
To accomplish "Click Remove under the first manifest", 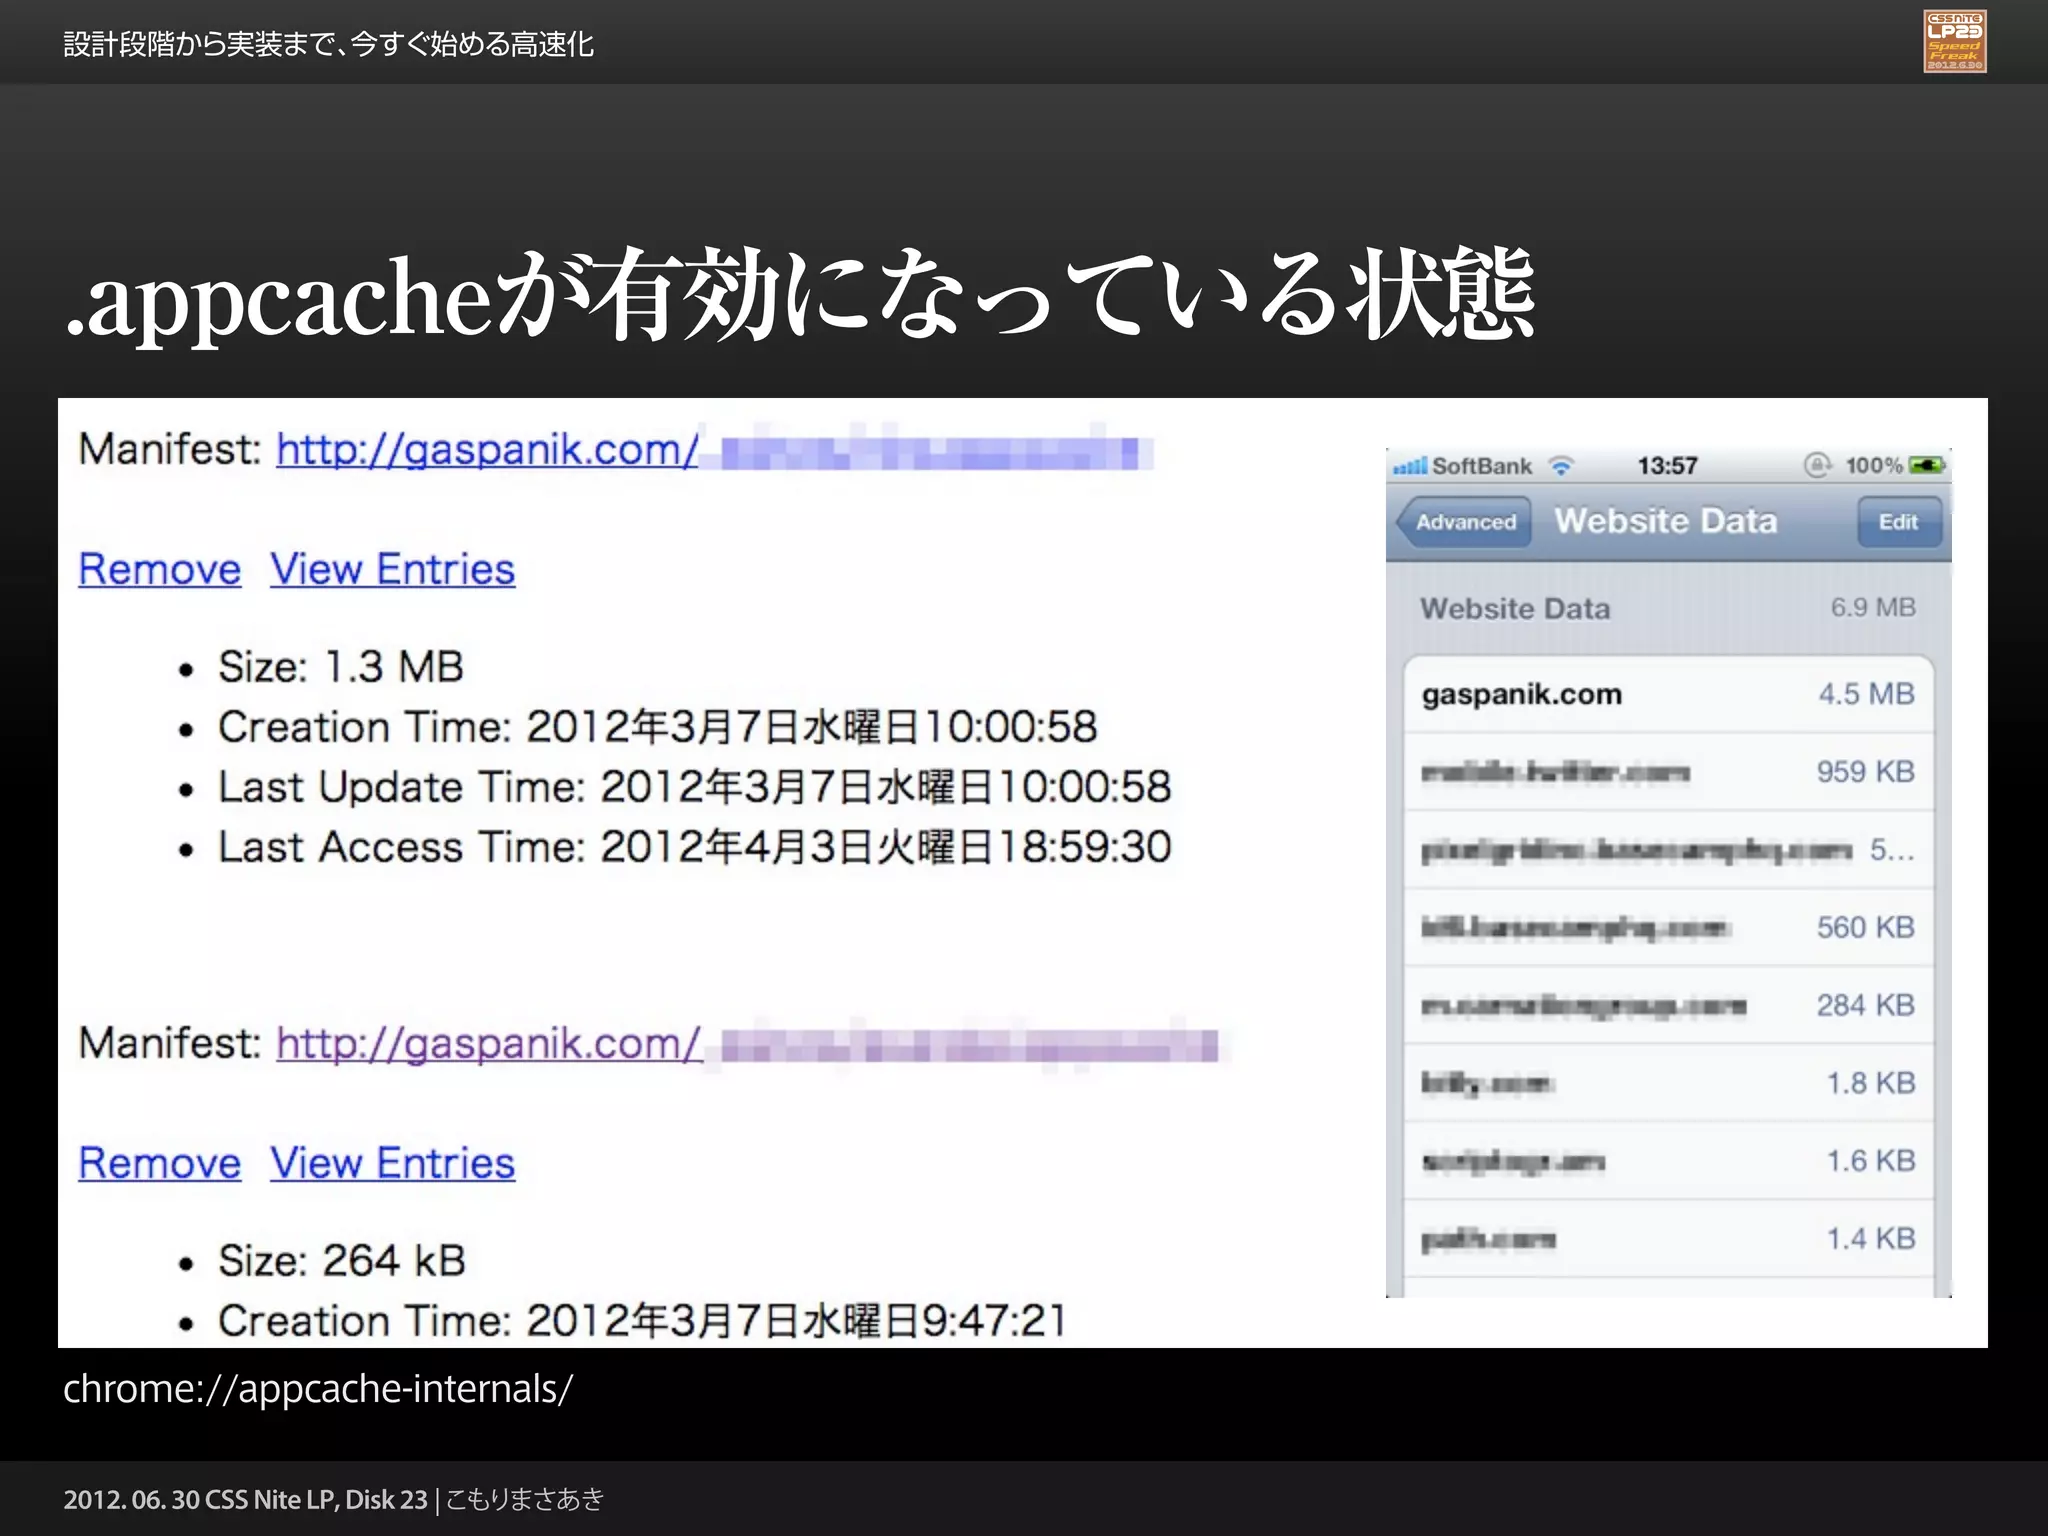I will (x=160, y=569).
